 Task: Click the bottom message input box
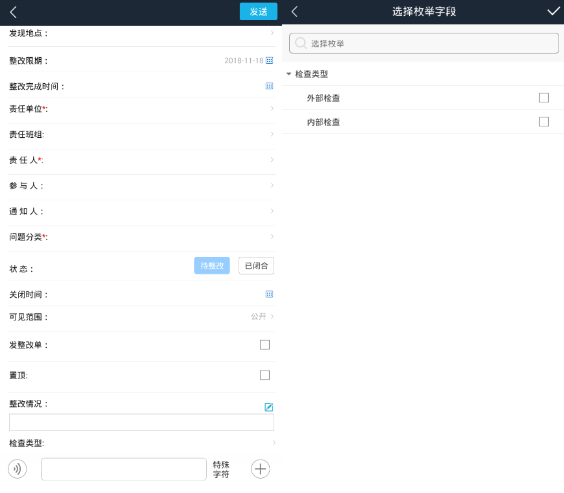click(x=124, y=469)
